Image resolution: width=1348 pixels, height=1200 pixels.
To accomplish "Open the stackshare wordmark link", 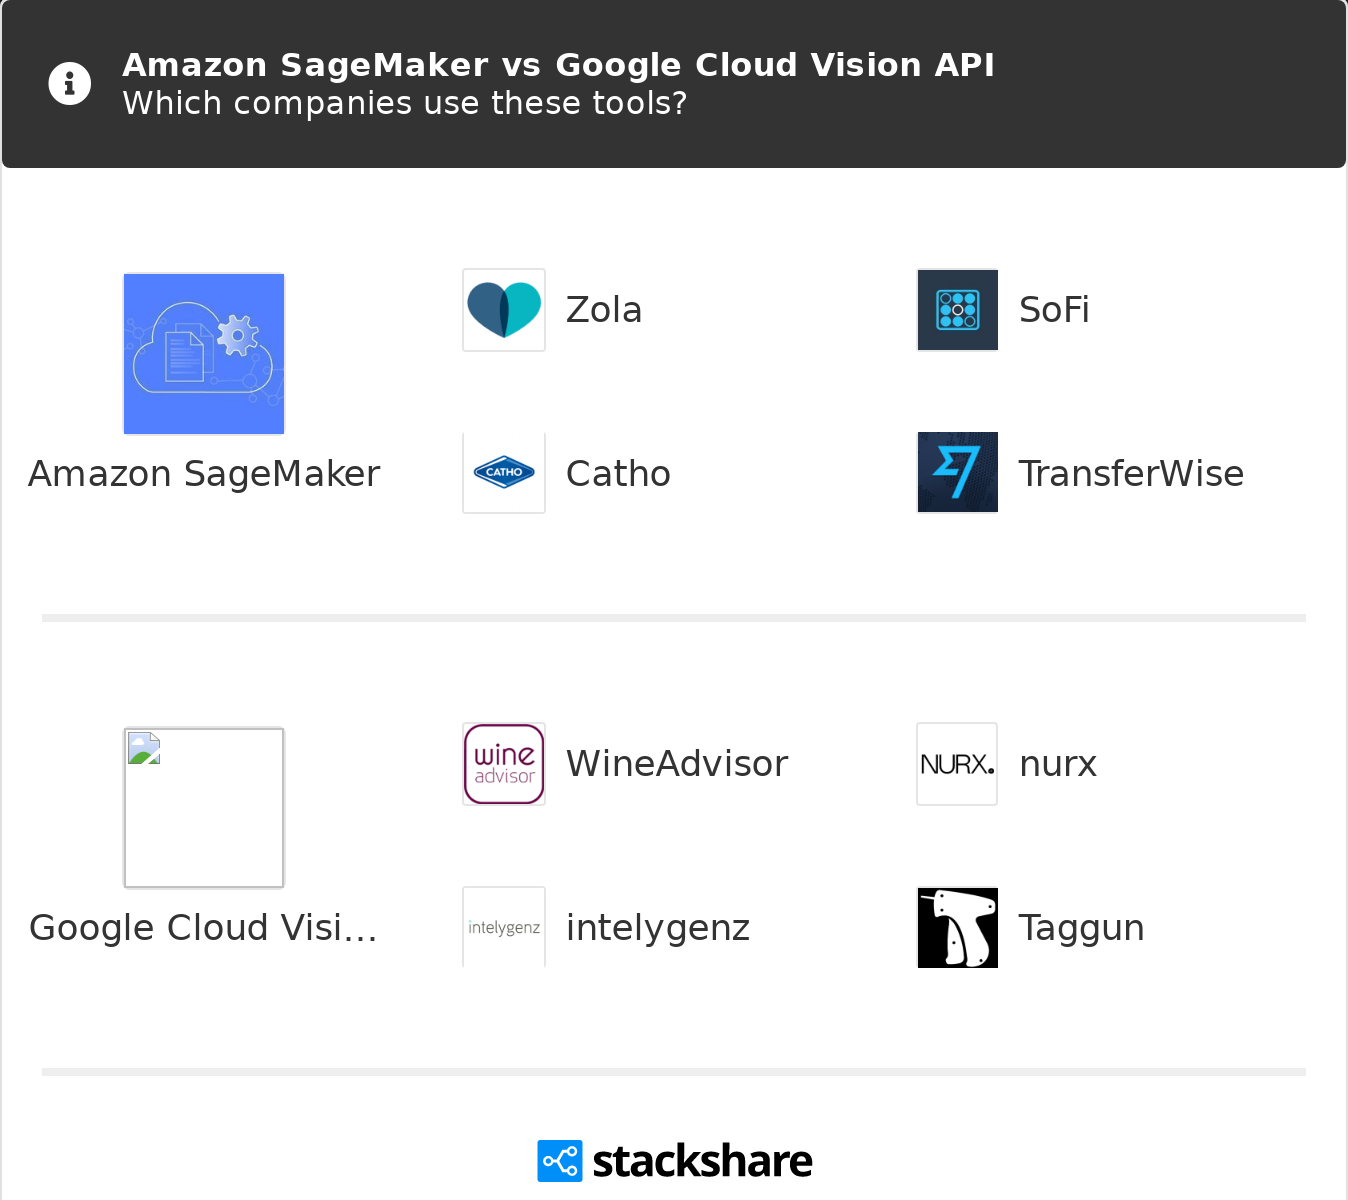I will click(702, 1161).
